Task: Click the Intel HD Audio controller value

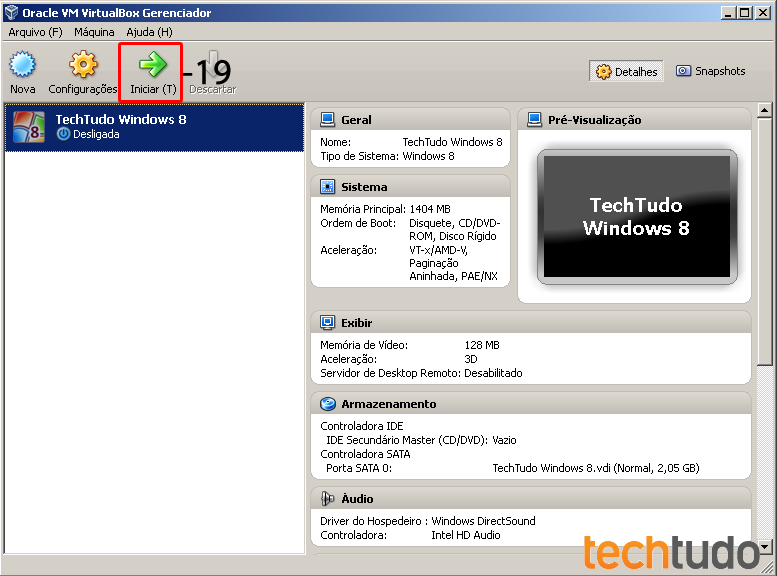Action: pos(466,535)
